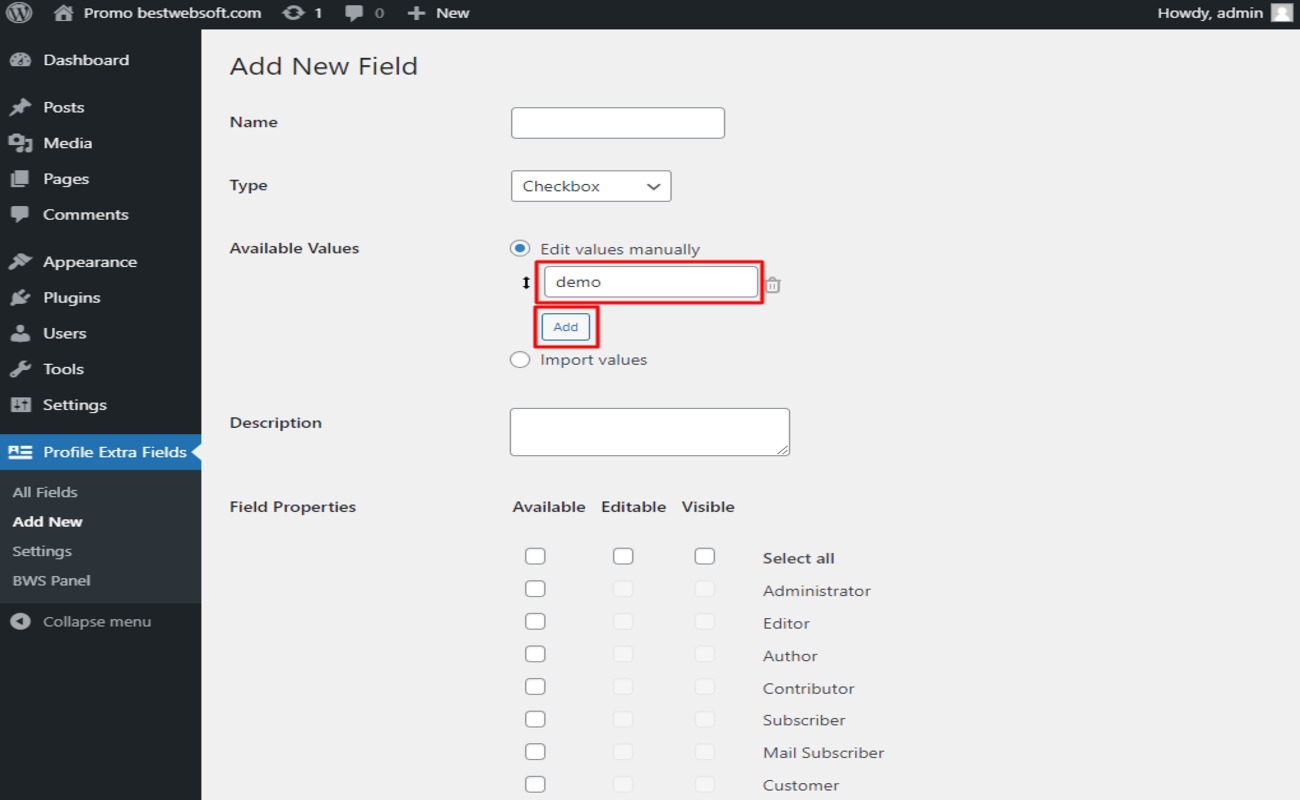Click the Plugins plug icon
Image resolution: width=1300 pixels, height=800 pixels.
pyautogui.click(x=20, y=298)
